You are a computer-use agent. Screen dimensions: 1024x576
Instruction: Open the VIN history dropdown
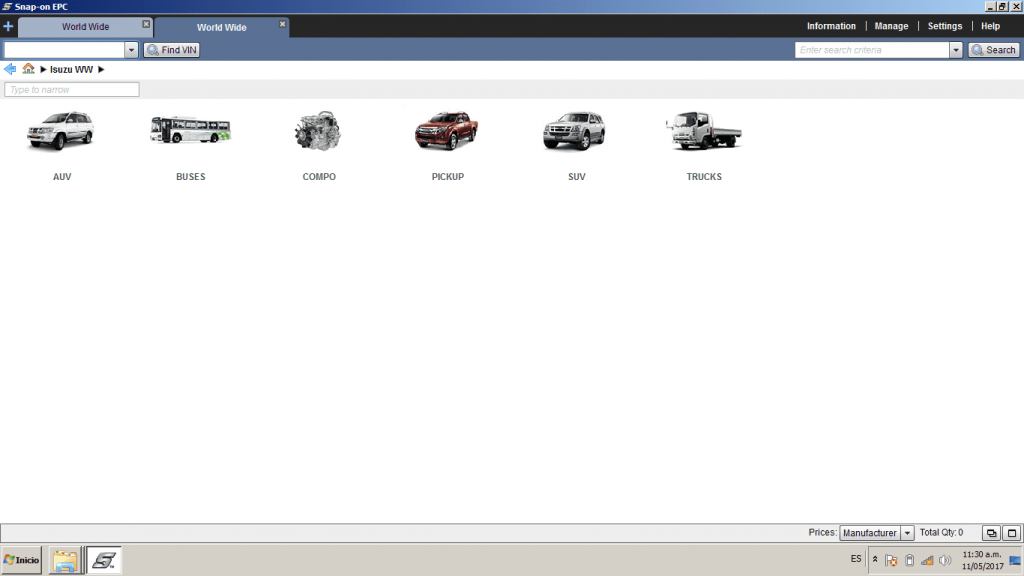pos(131,50)
